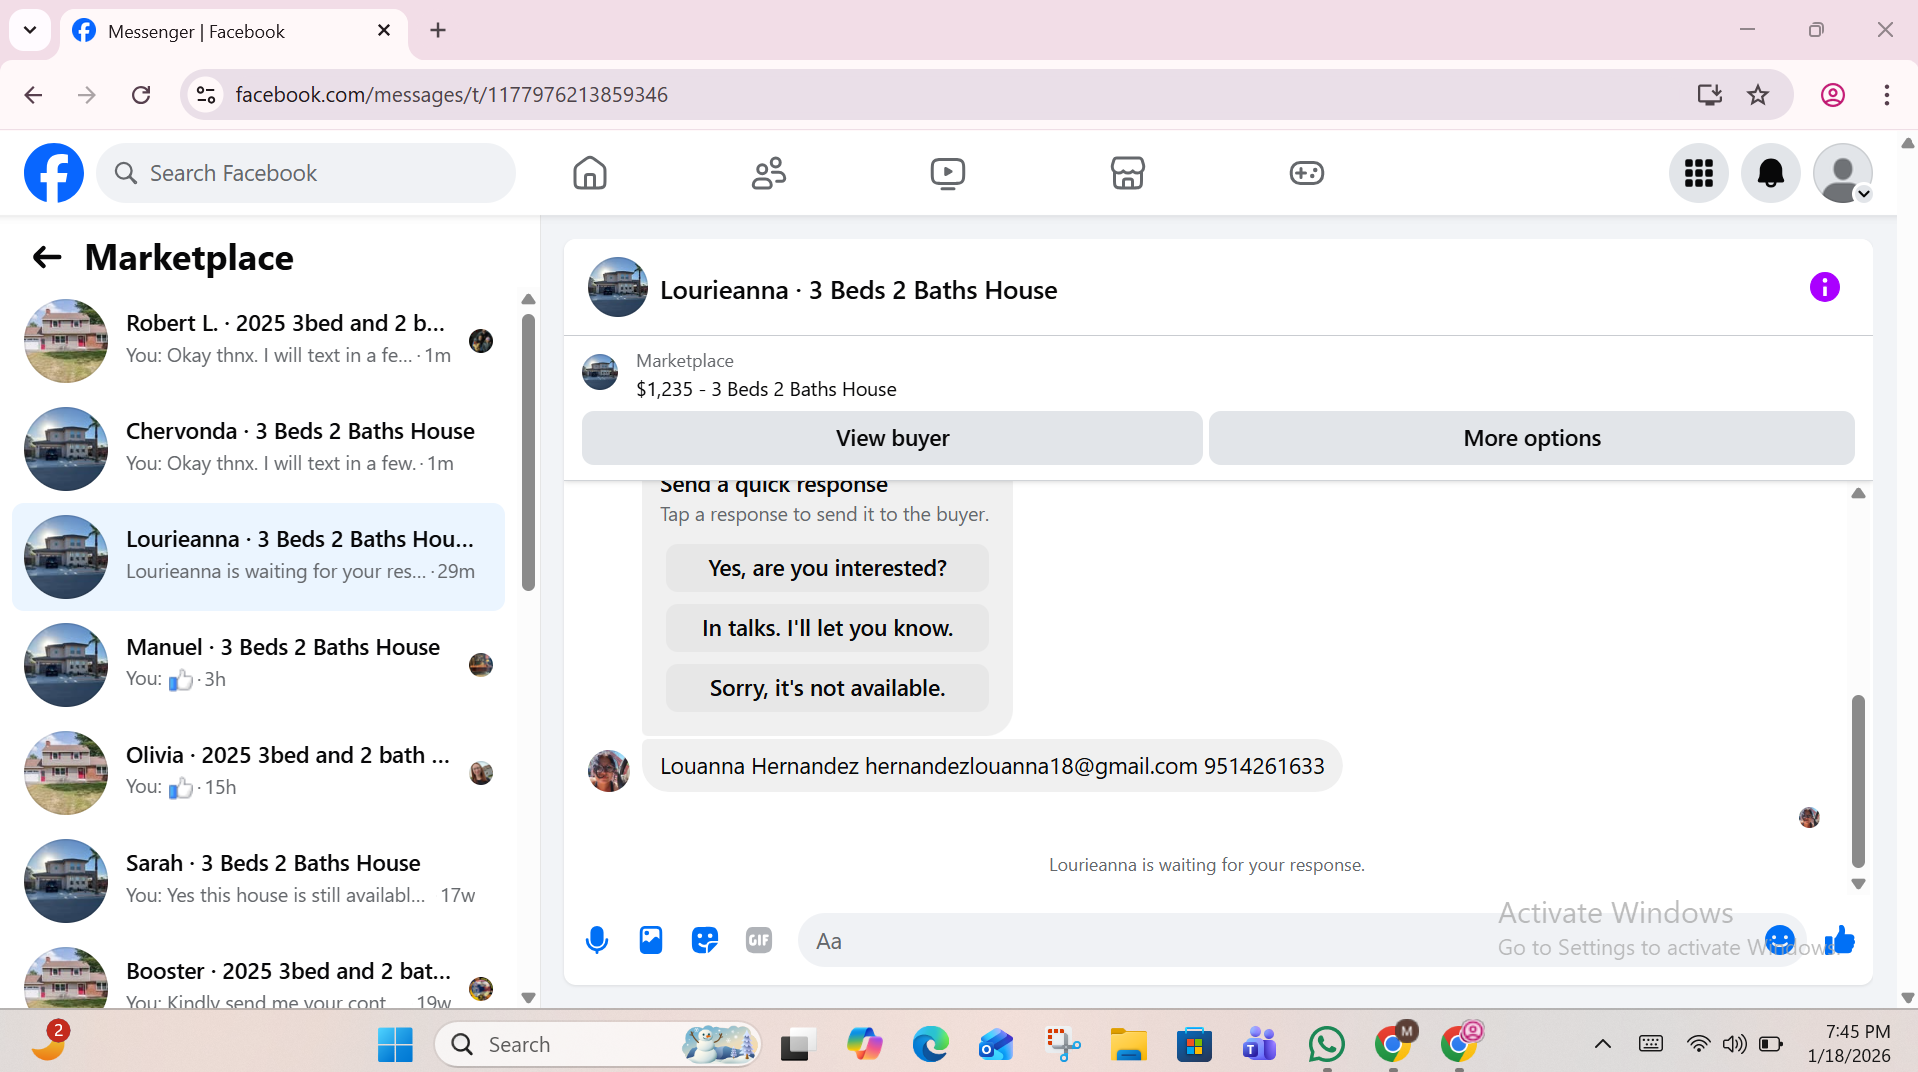Send quick reply "In talks. I'll let you know."
This screenshot has height=1072, width=1918.
point(827,628)
